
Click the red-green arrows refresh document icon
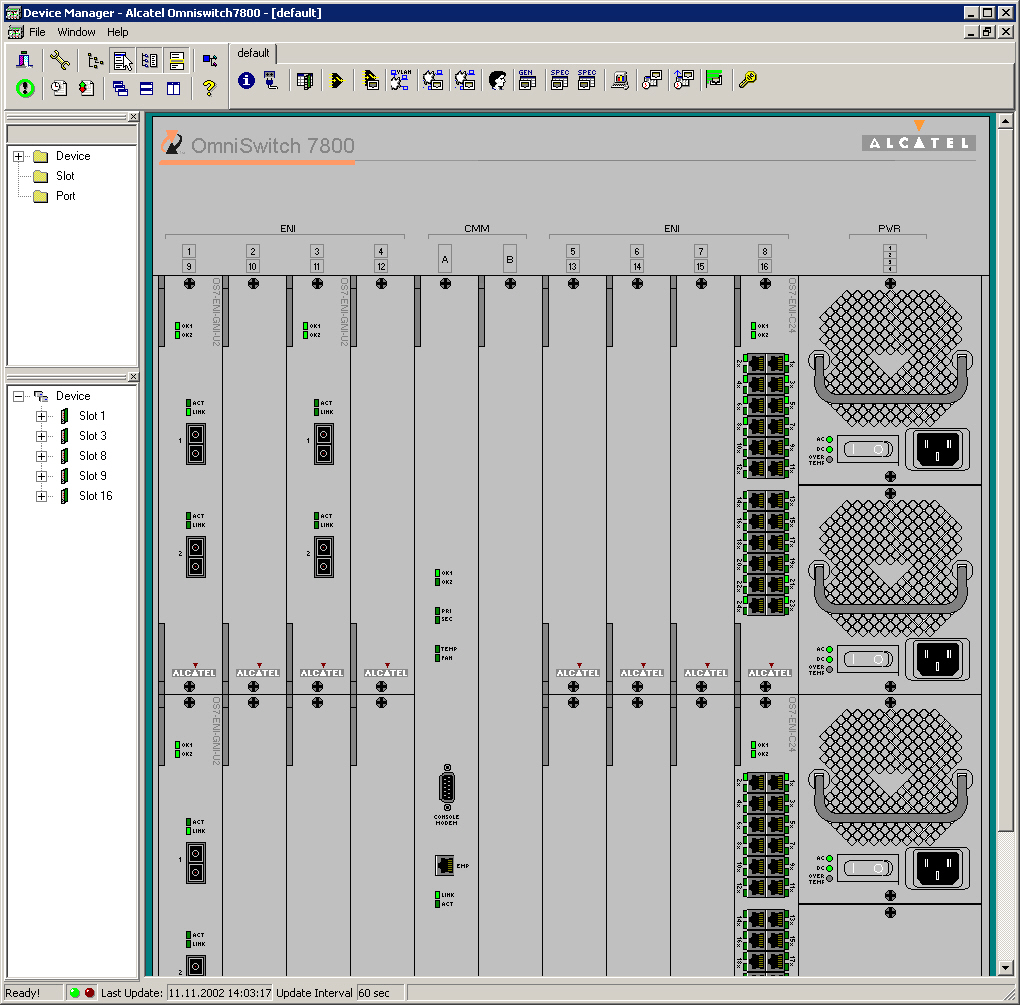87,88
